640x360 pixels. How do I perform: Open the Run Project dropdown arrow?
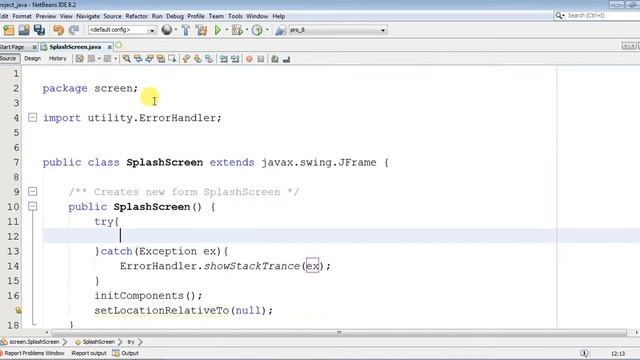tap(227, 30)
